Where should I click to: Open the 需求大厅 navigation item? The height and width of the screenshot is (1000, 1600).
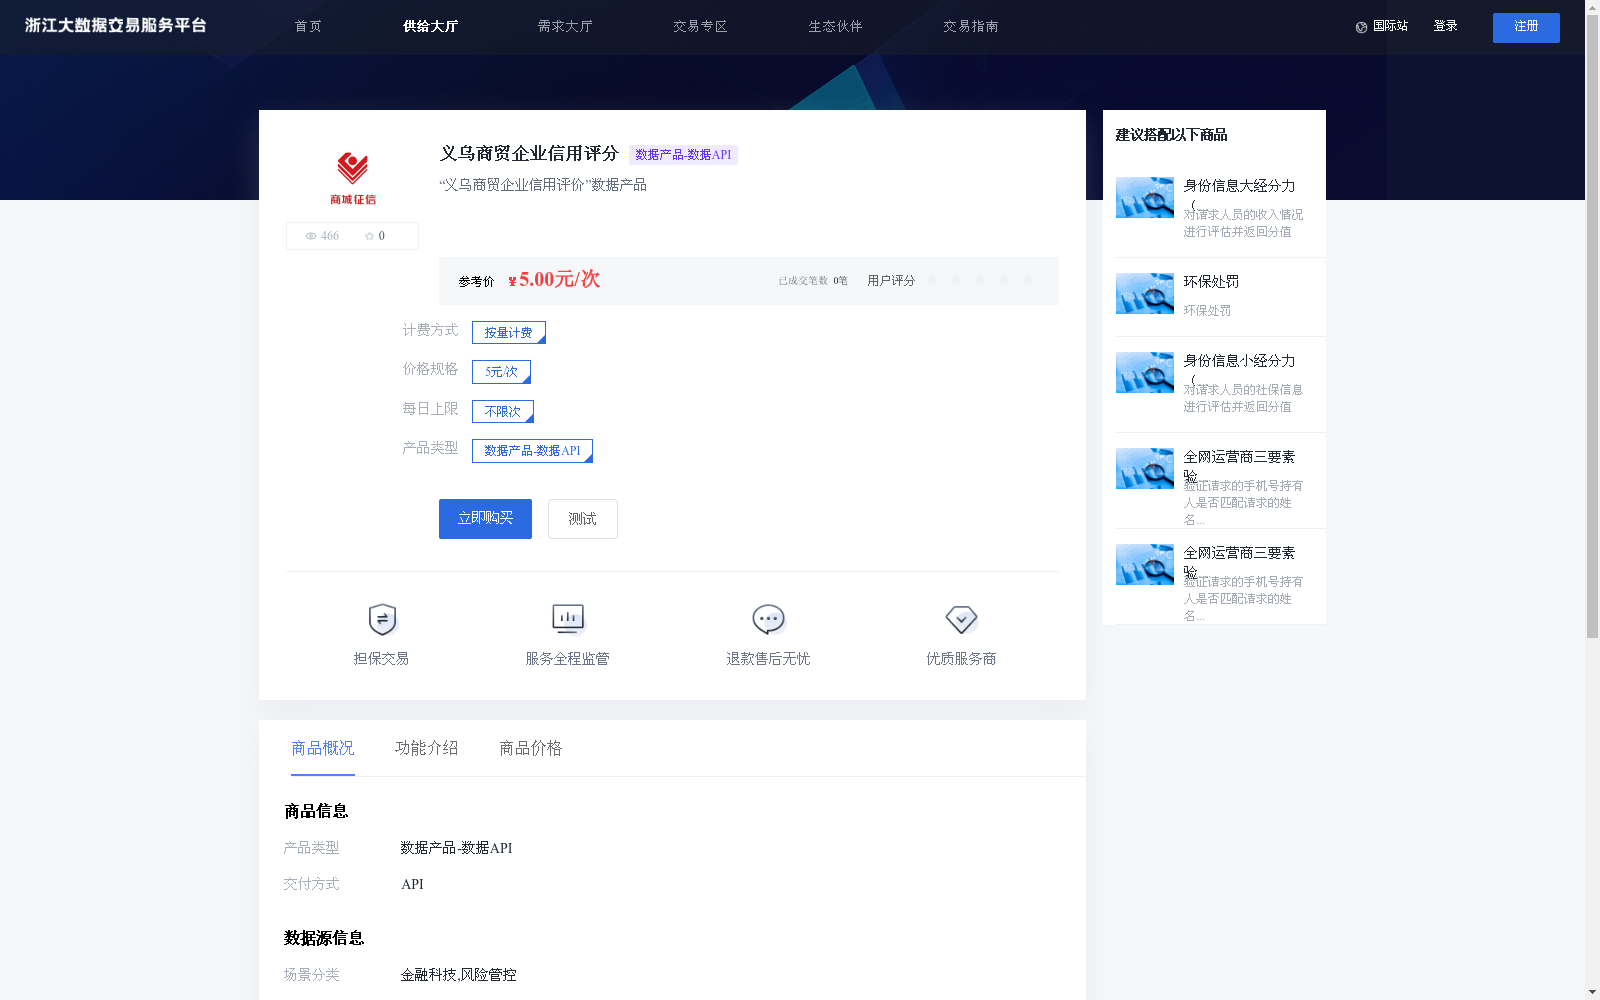coord(565,27)
